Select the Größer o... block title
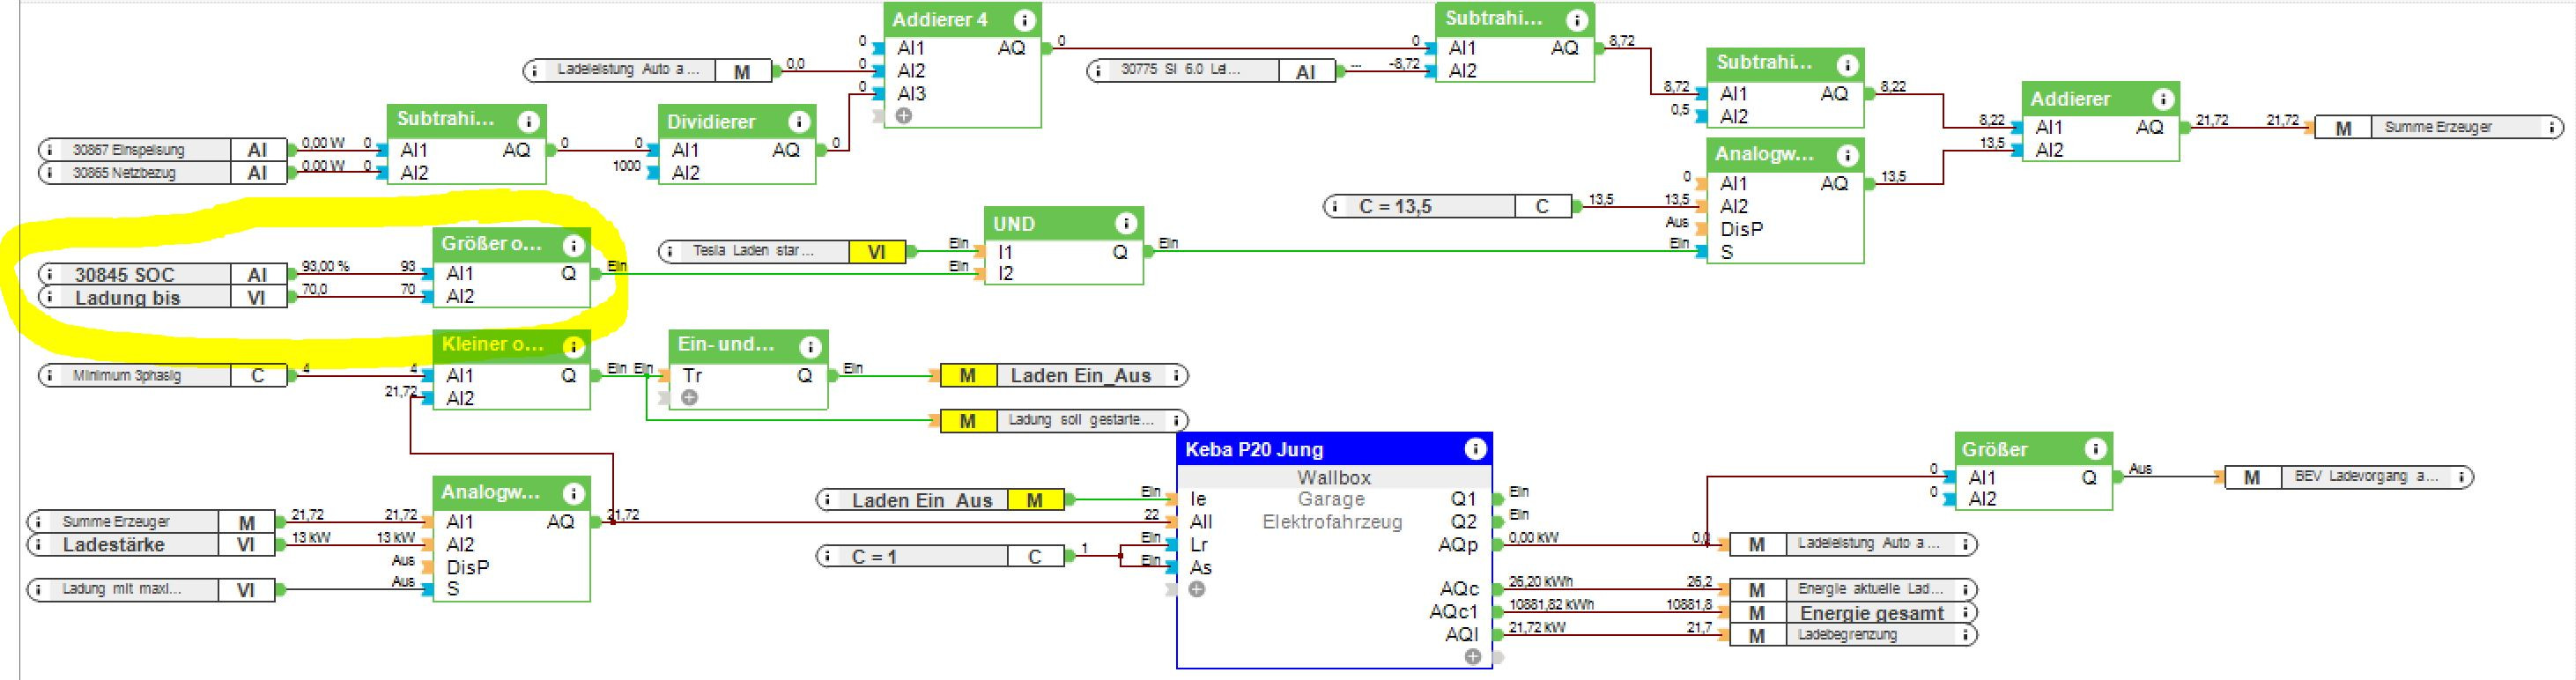Viewport: 2576px width, 680px height. (492, 244)
